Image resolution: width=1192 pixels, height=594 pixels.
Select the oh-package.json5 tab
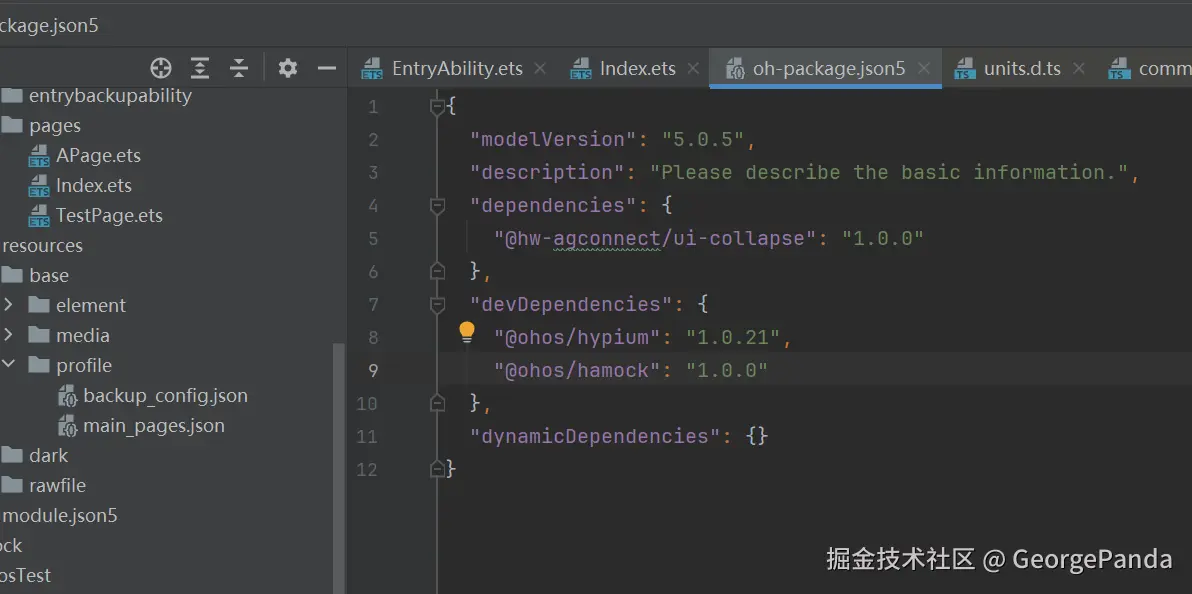coord(829,68)
